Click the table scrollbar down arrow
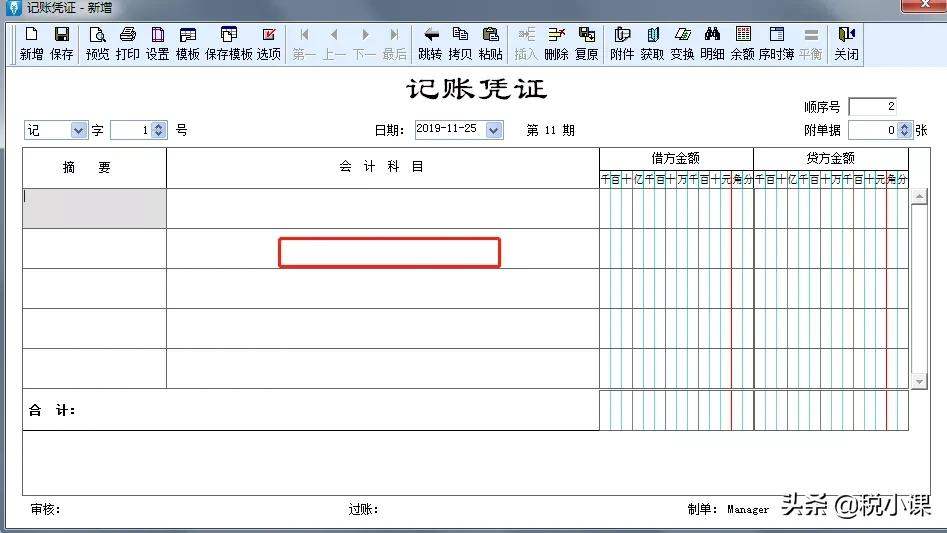 click(x=919, y=381)
